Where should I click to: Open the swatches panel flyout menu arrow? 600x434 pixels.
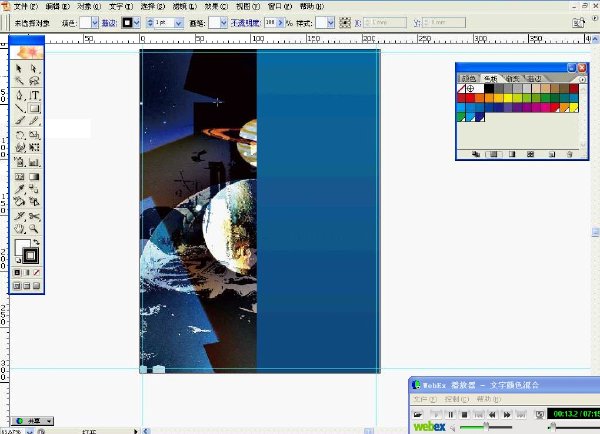click(582, 79)
